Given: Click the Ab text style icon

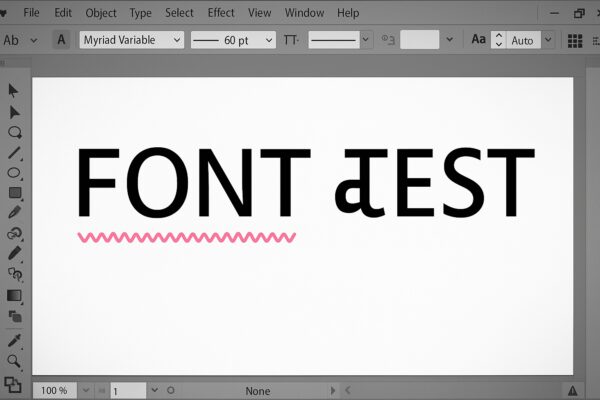Looking at the screenshot, I should [11, 40].
